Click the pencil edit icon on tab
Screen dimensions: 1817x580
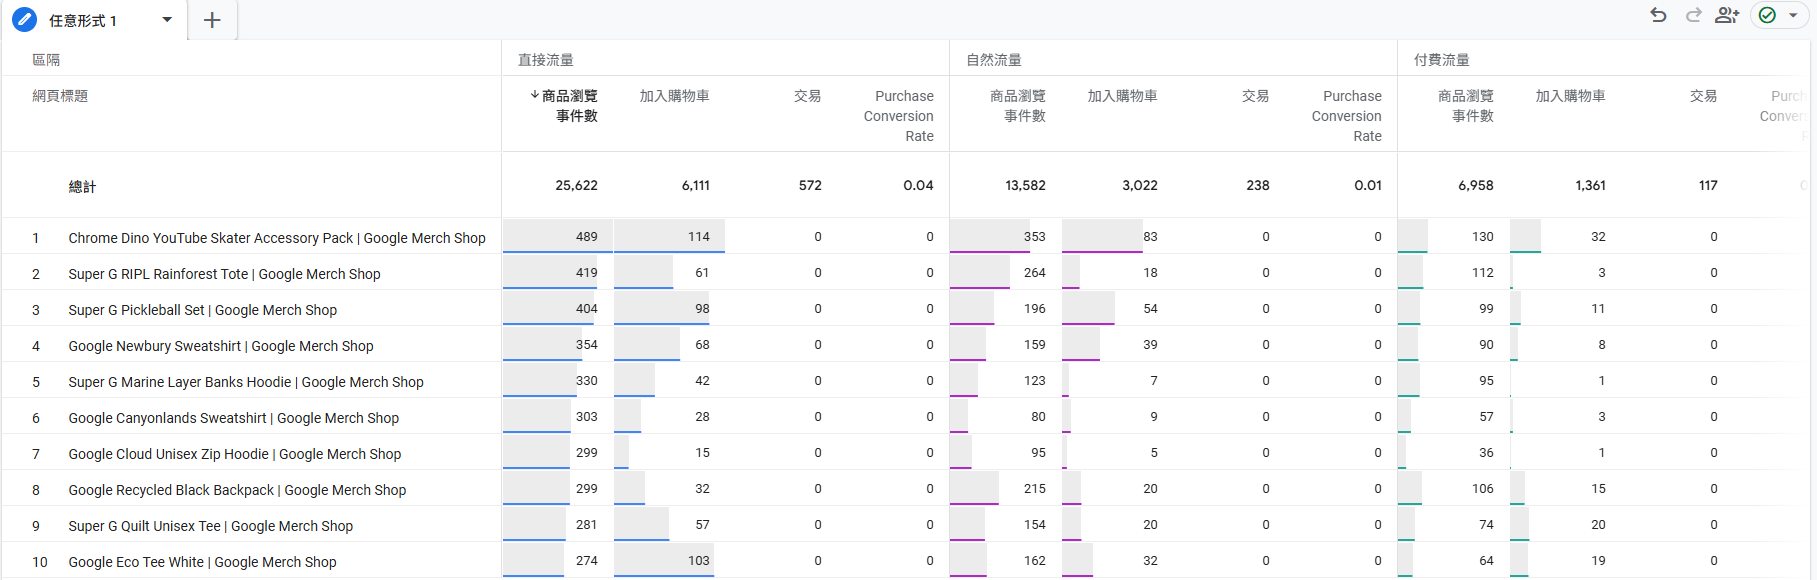pos(24,19)
